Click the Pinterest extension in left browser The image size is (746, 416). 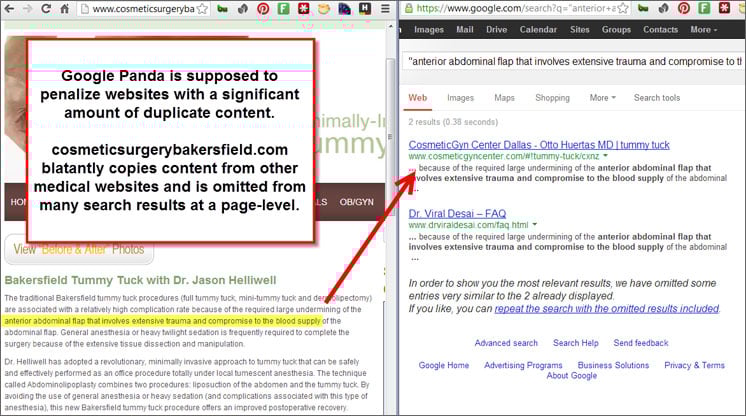(x=263, y=9)
